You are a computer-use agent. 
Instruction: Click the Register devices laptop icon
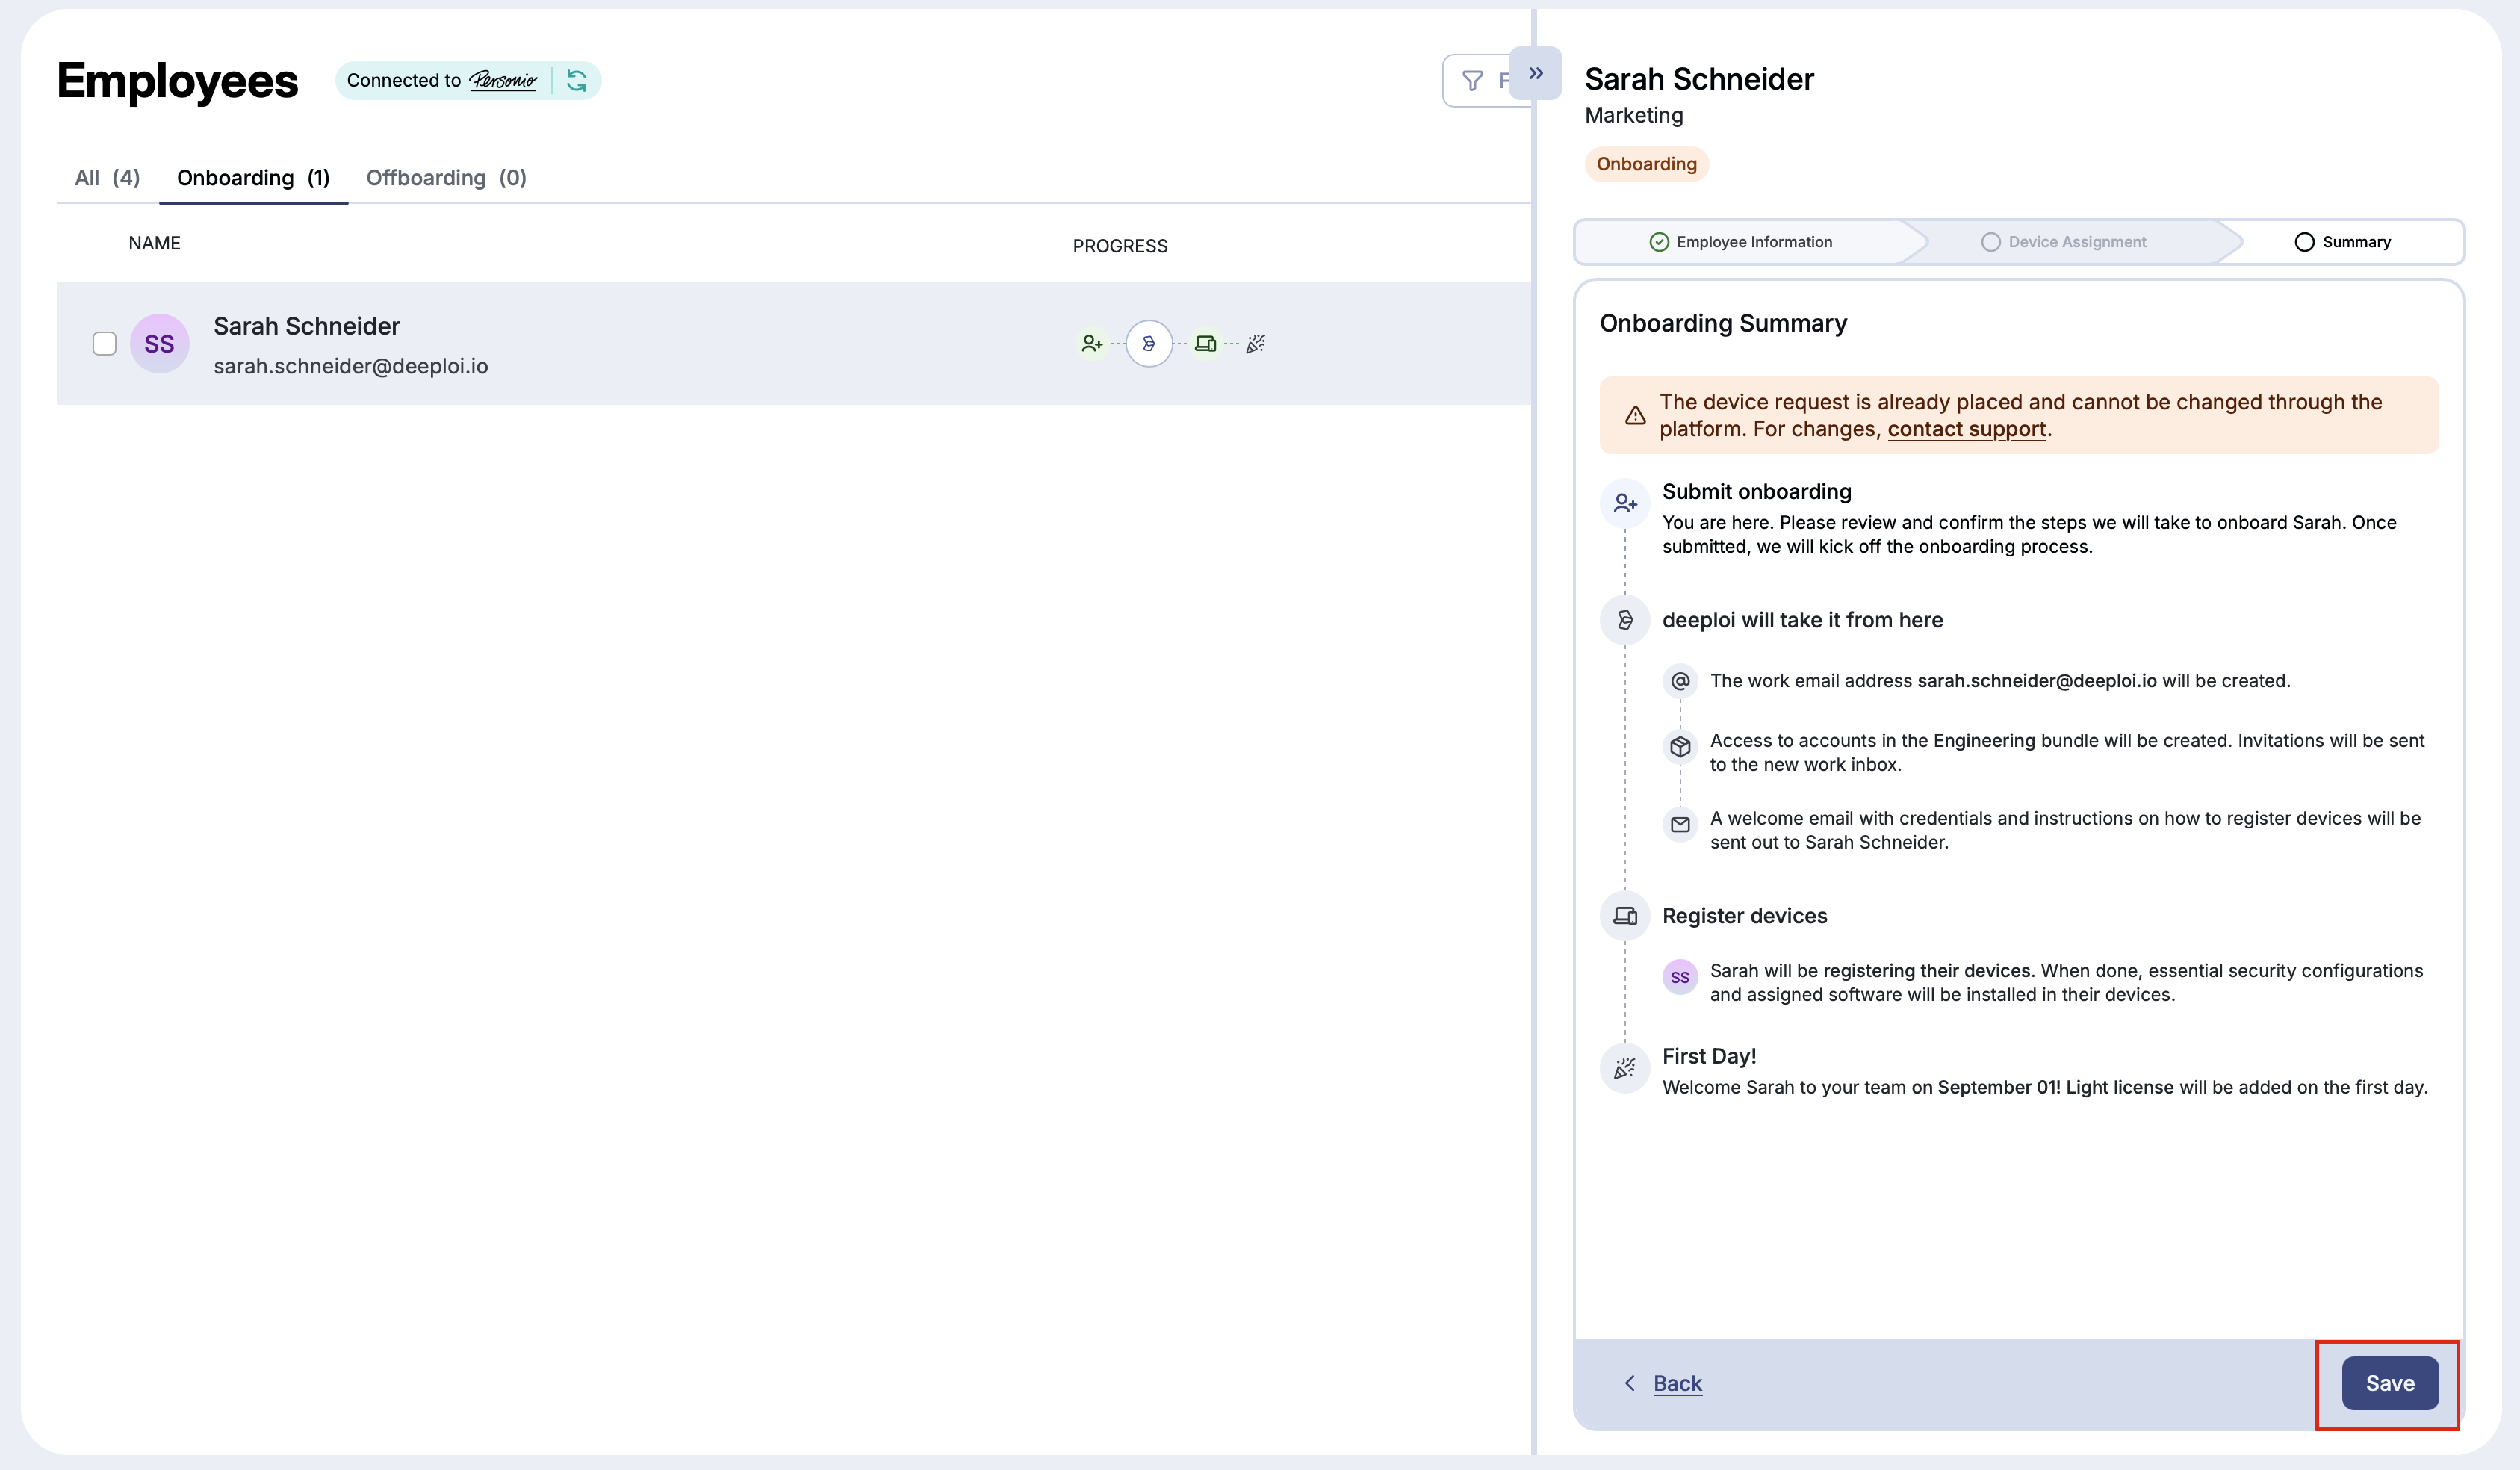point(1625,916)
